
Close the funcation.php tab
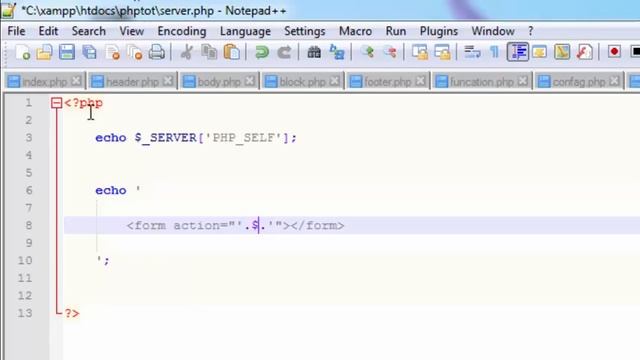coord(522,81)
